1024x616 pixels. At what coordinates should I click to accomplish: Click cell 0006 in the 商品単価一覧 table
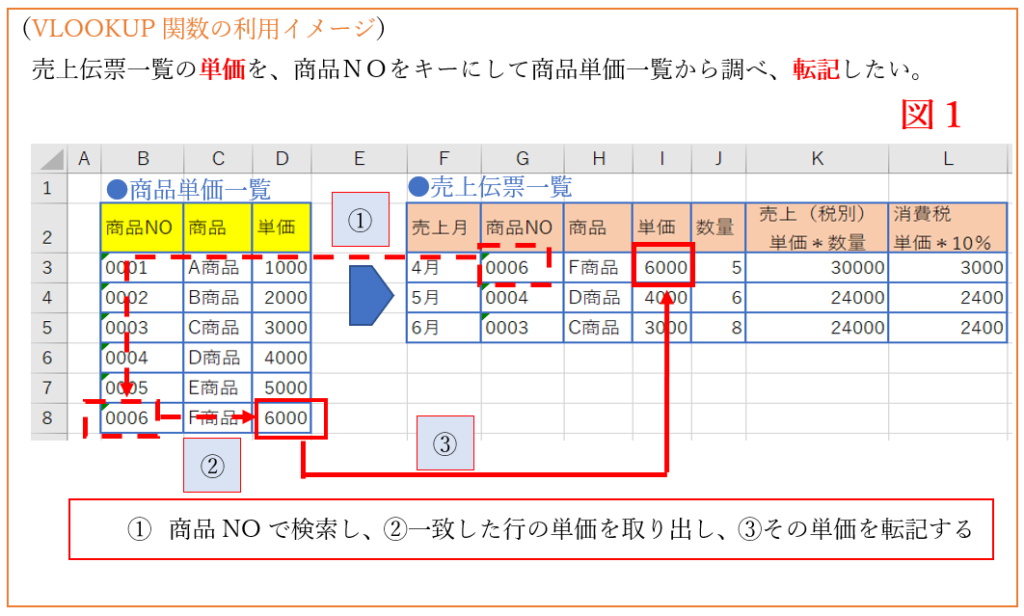127,418
